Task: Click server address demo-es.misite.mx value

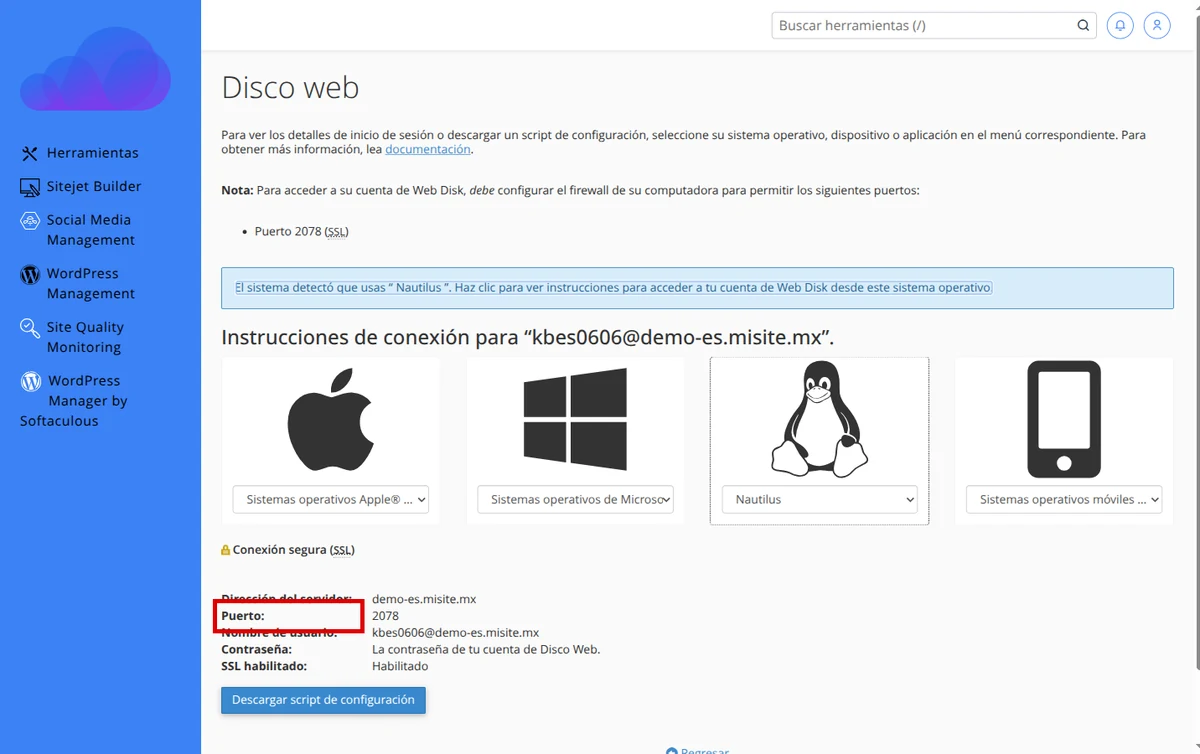Action: [x=424, y=599]
